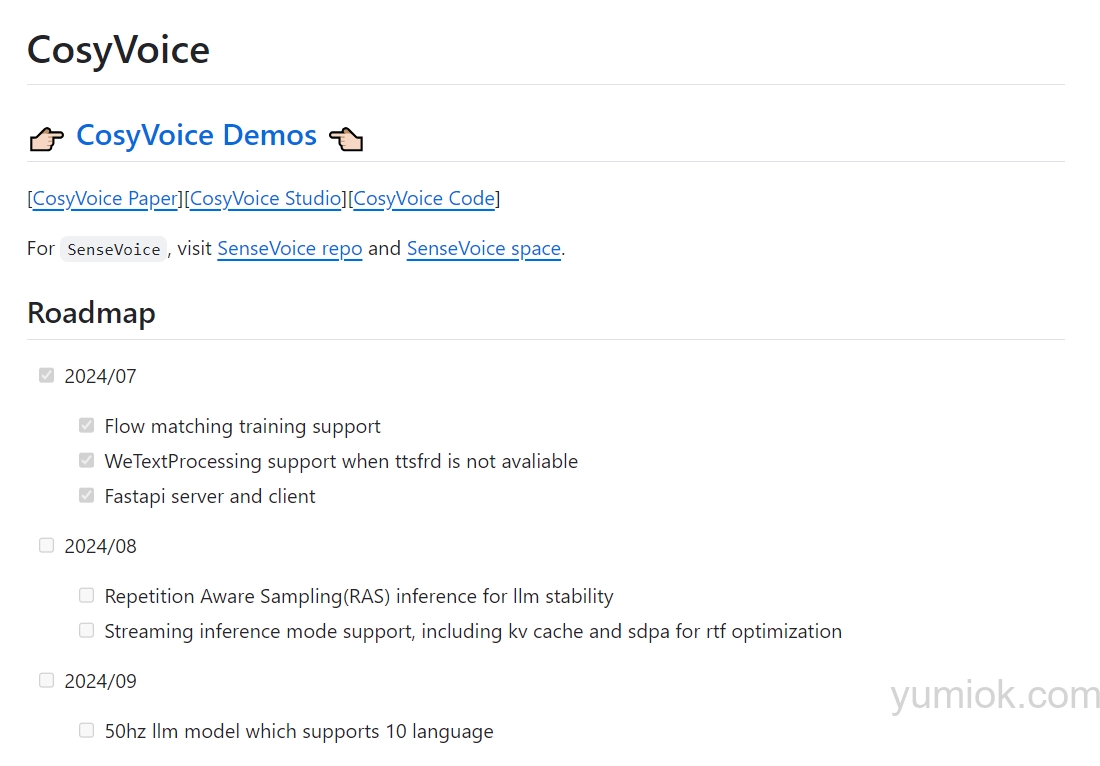Check the Streaming inference mode checkbox
The height and width of the screenshot is (766, 1100).
point(86,631)
